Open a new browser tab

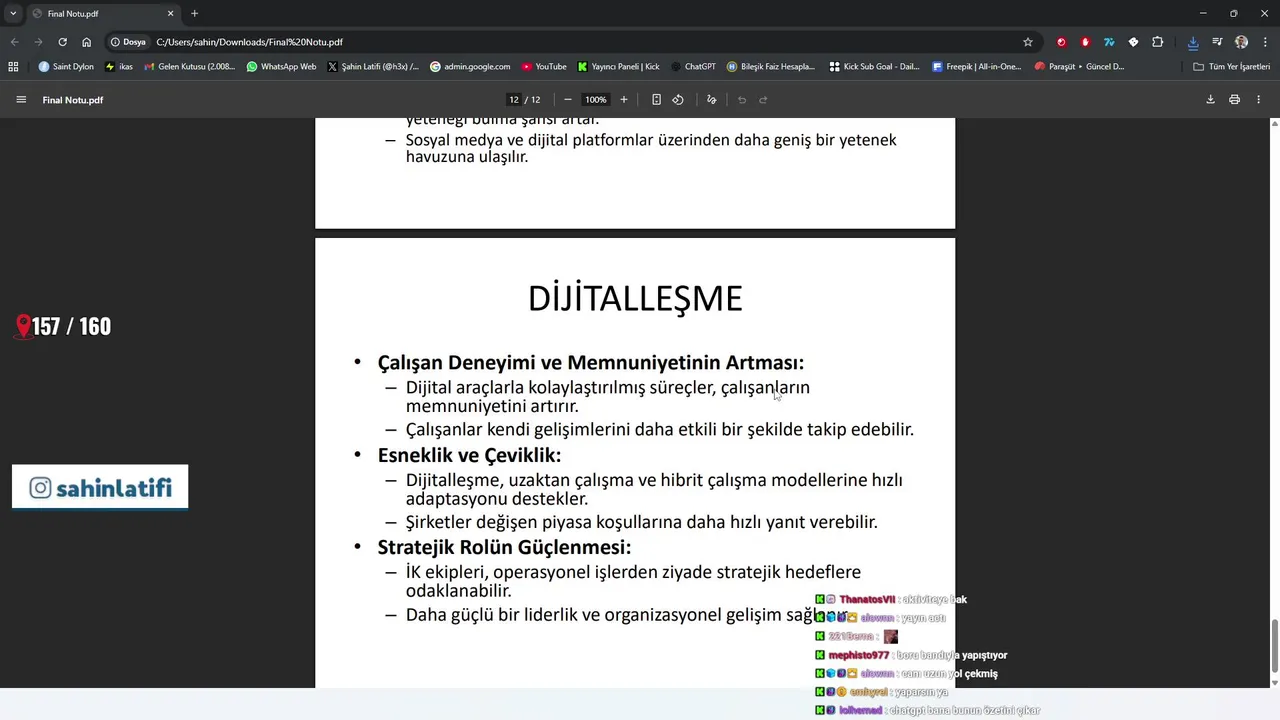[194, 14]
